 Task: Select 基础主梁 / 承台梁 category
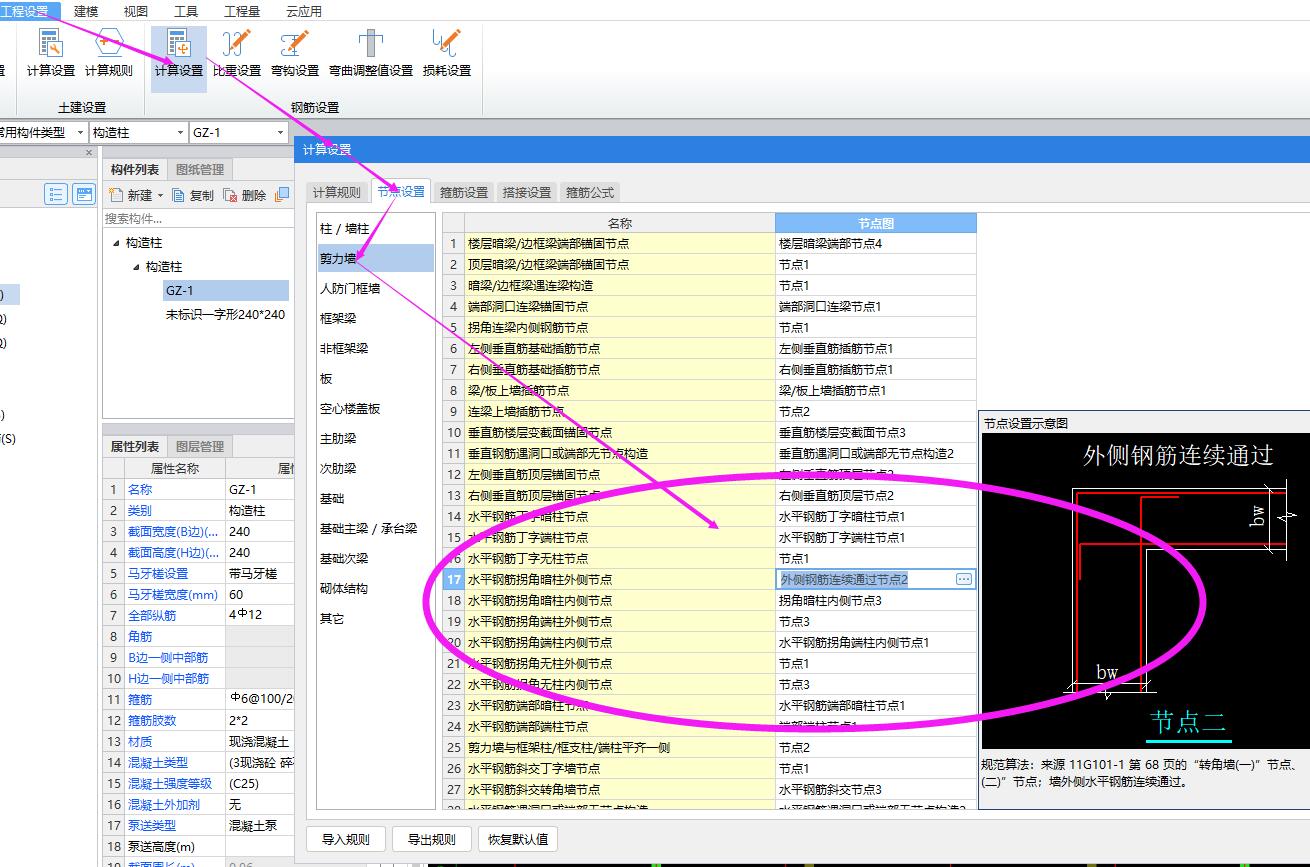coord(376,528)
